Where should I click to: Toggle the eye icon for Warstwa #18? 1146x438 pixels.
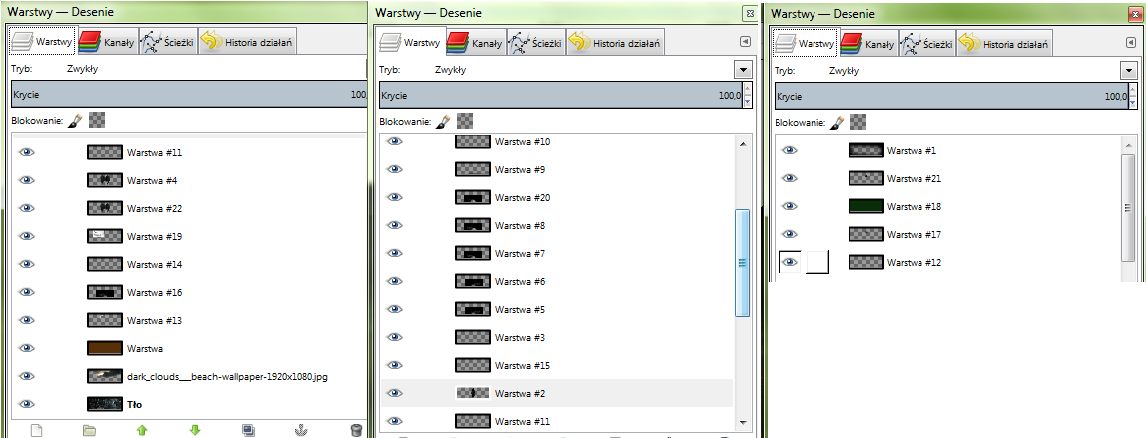point(790,206)
